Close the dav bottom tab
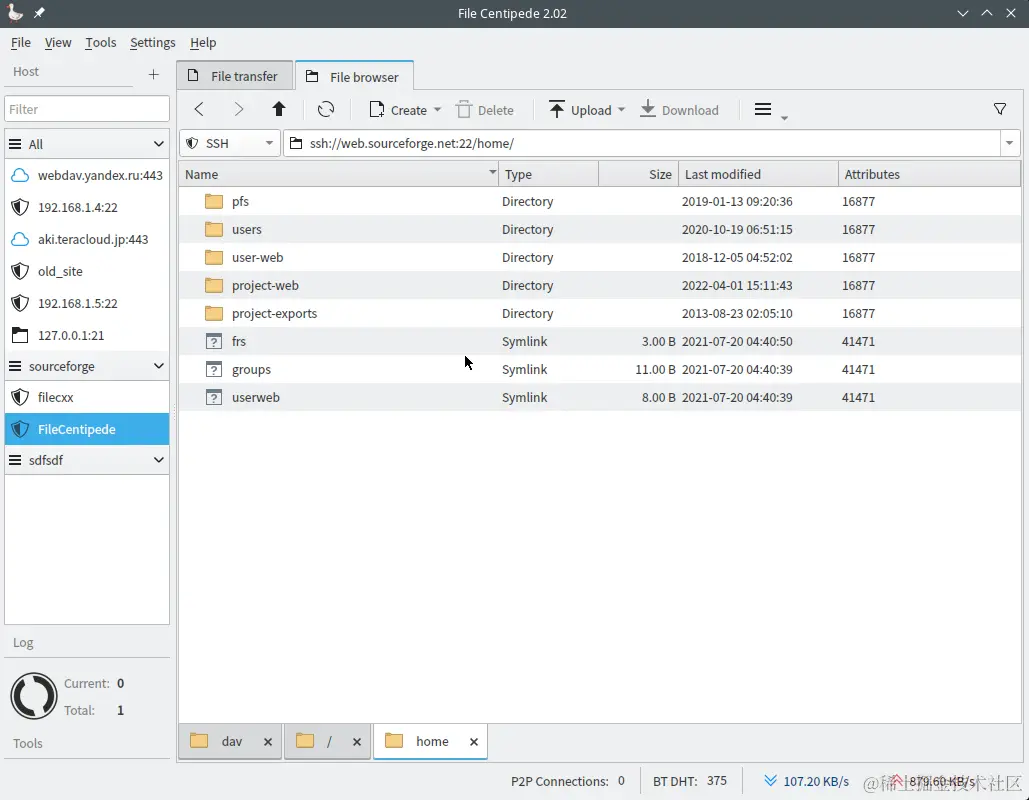The image size is (1029, 800). pyautogui.click(x=268, y=742)
